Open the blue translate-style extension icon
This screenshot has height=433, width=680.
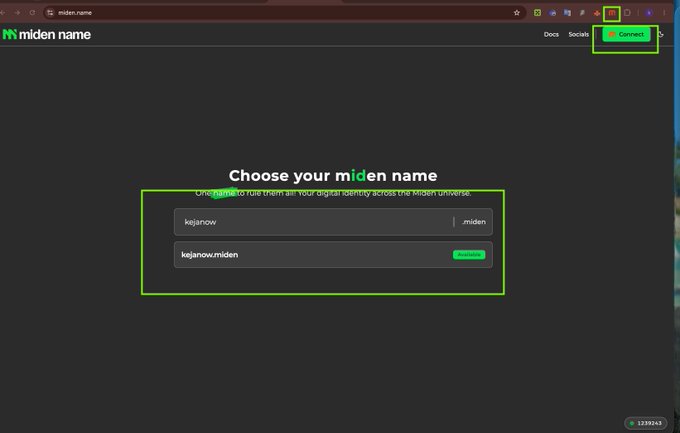tap(567, 13)
